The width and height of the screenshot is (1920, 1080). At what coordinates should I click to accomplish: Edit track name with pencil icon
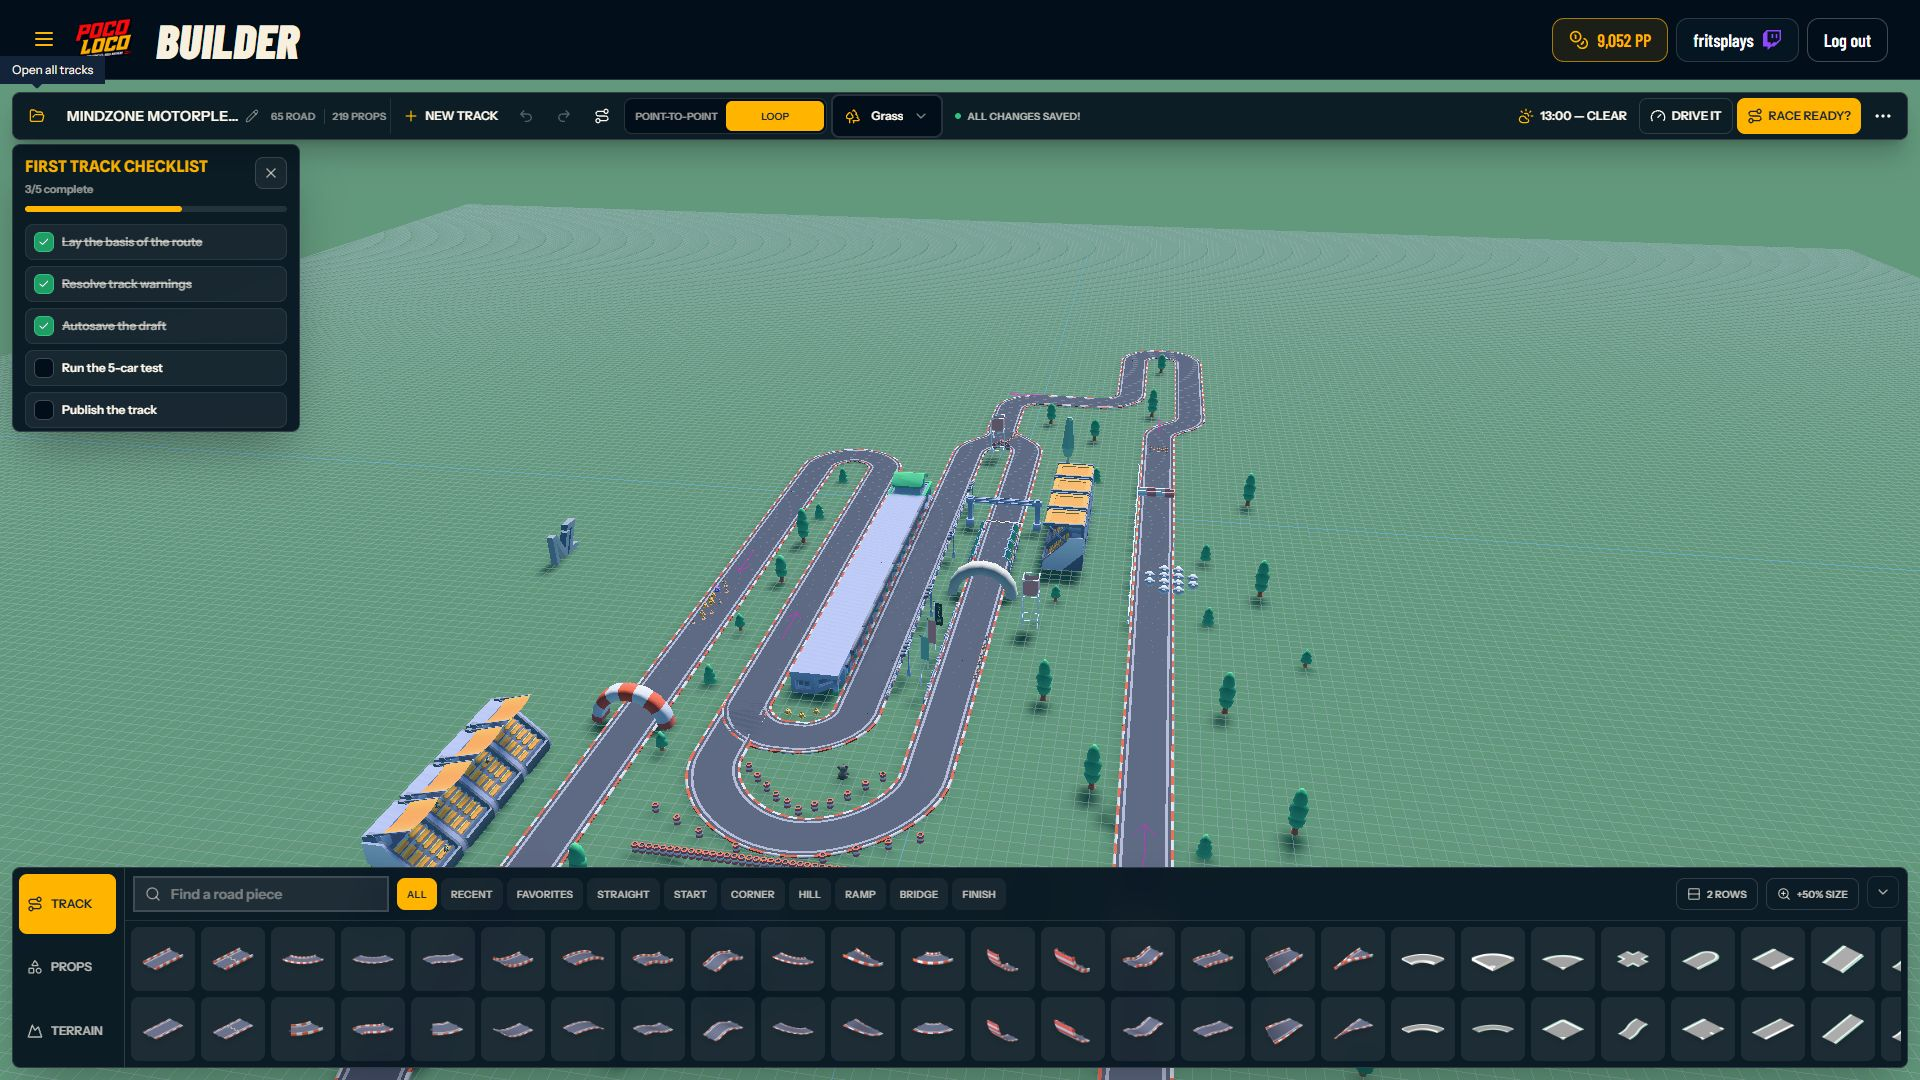coord(252,116)
